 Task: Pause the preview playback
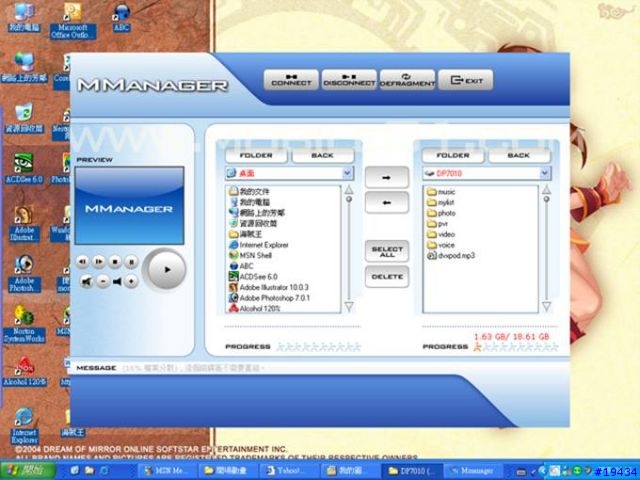(131, 262)
